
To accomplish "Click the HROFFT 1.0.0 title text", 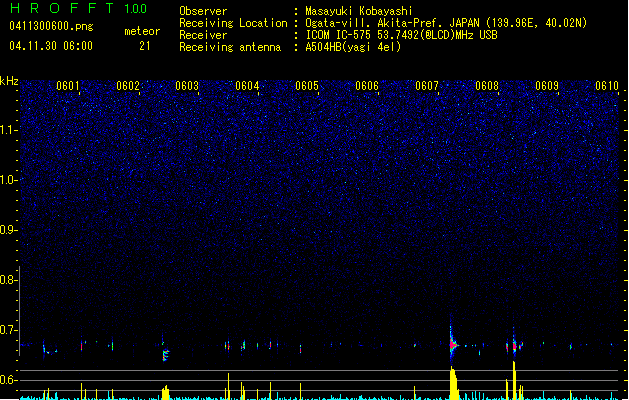I will (79, 8).
